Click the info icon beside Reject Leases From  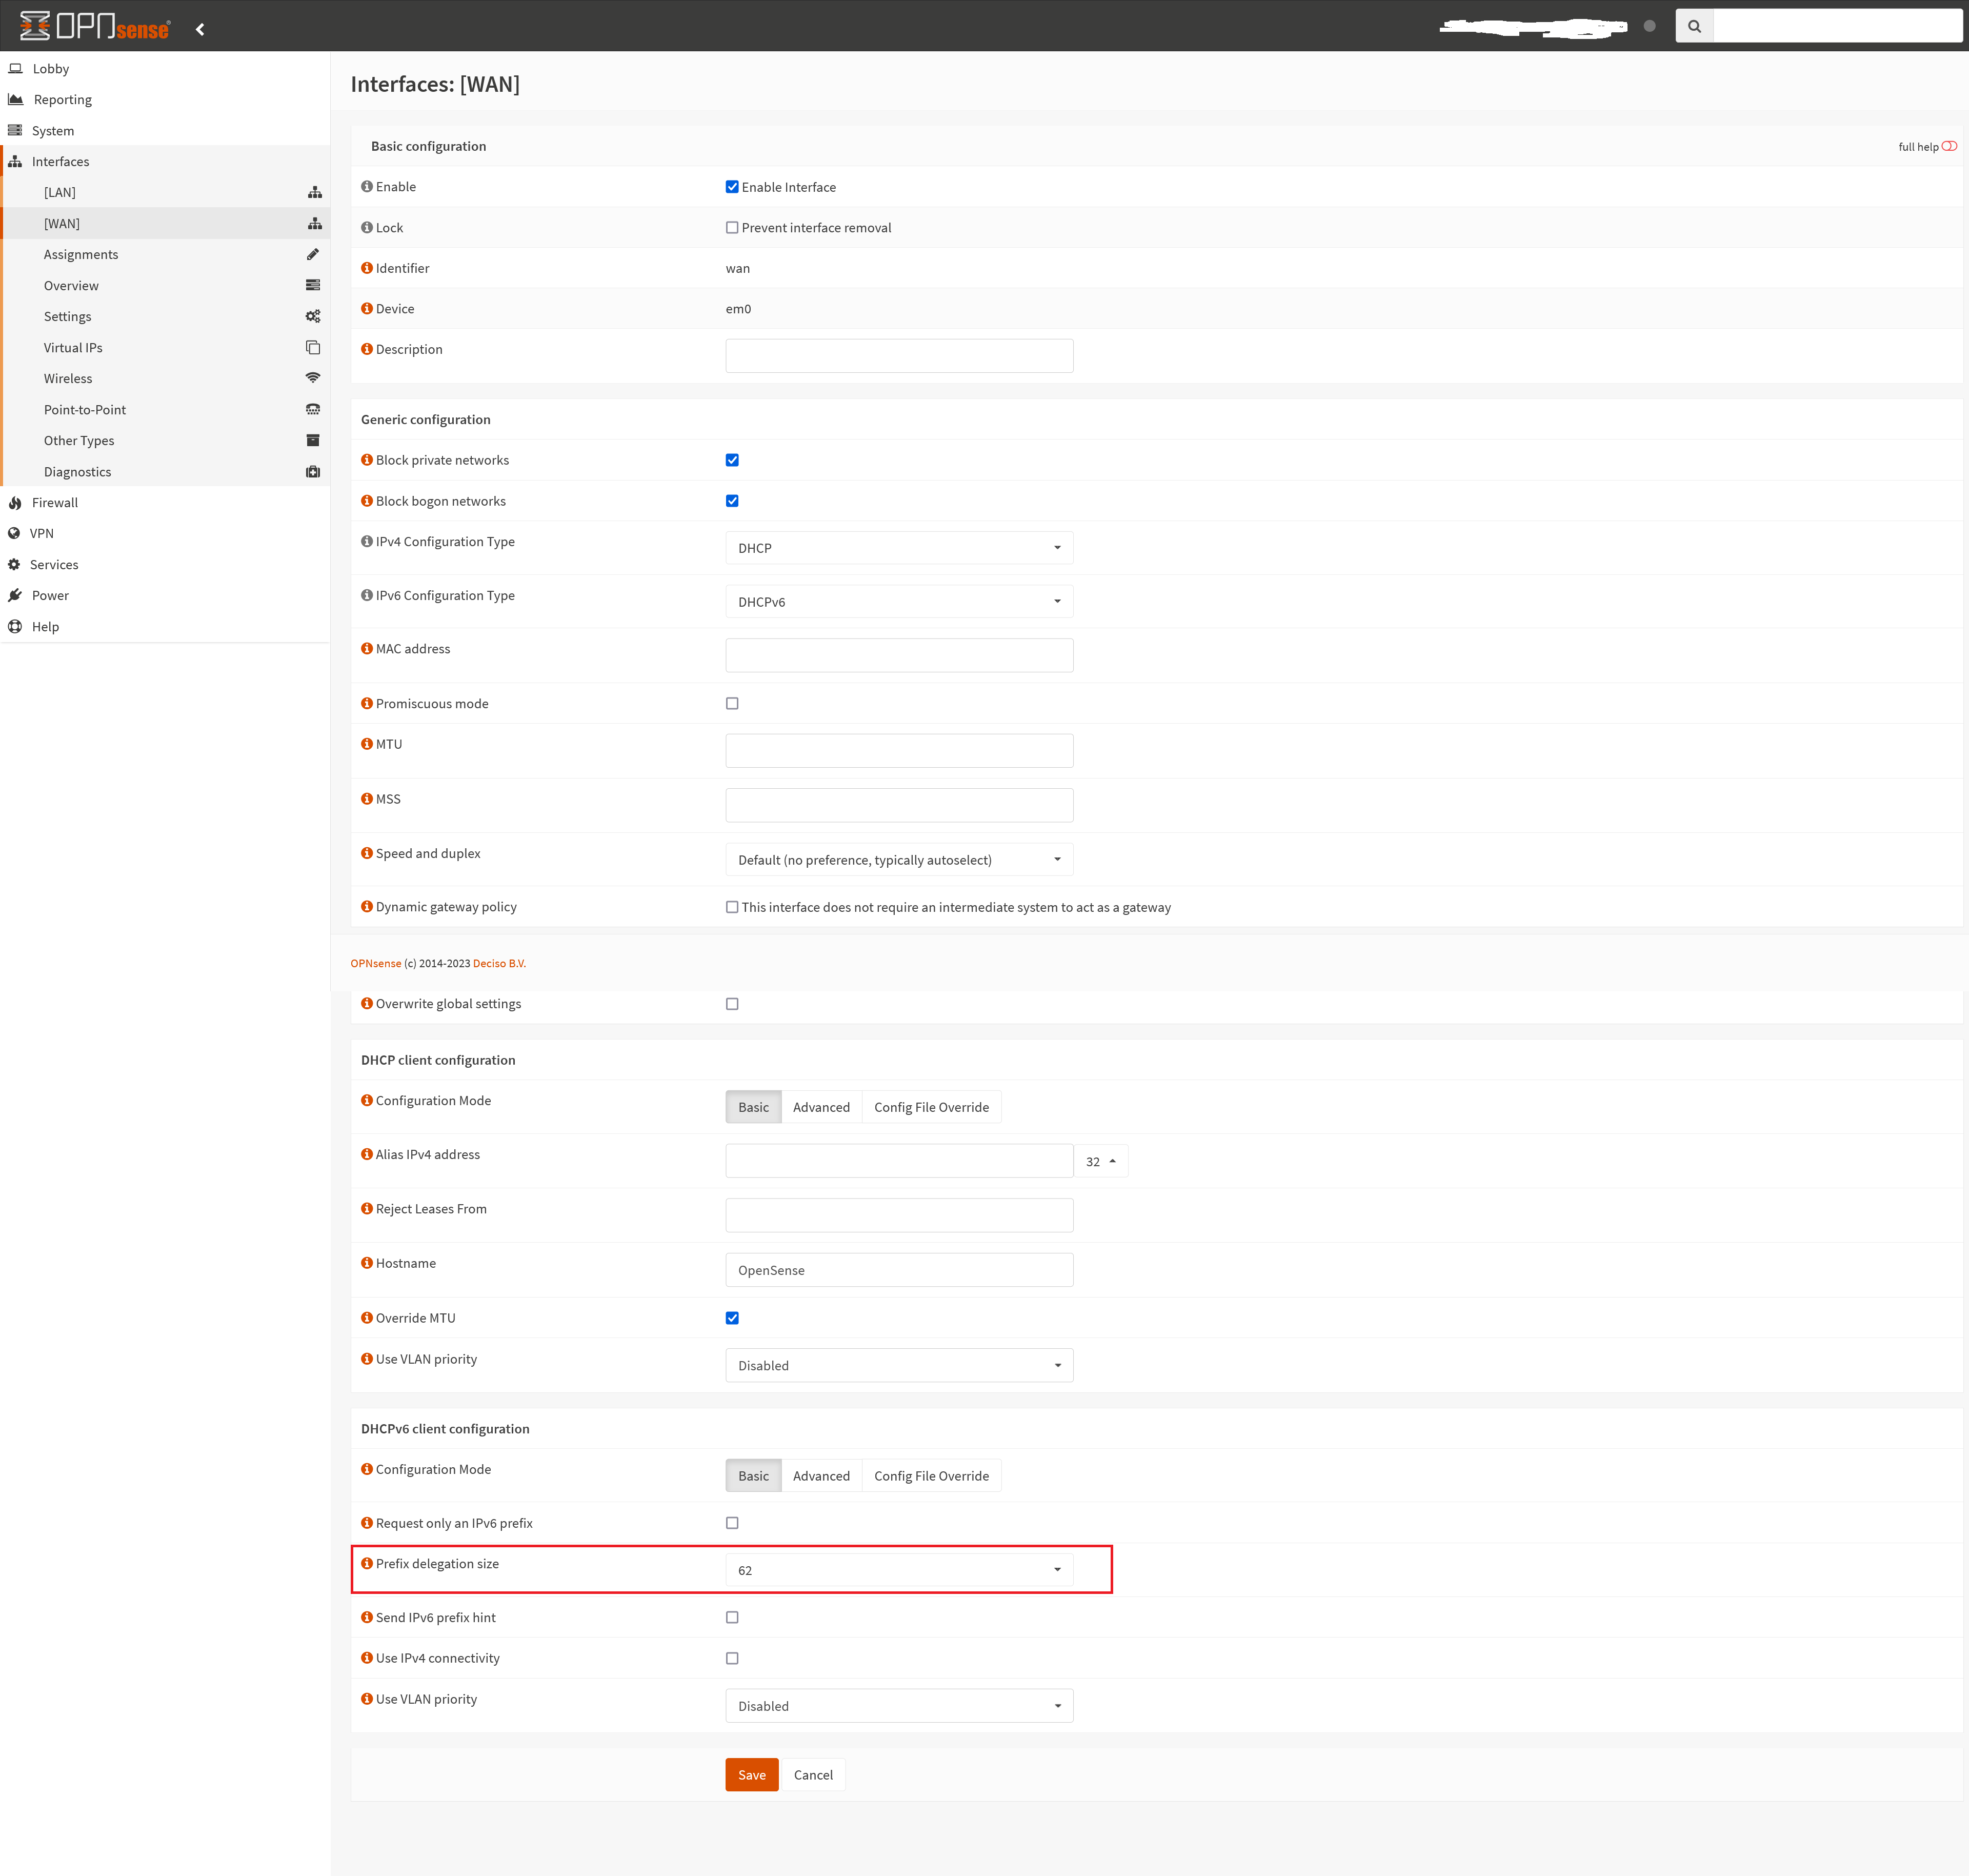click(367, 1208)
